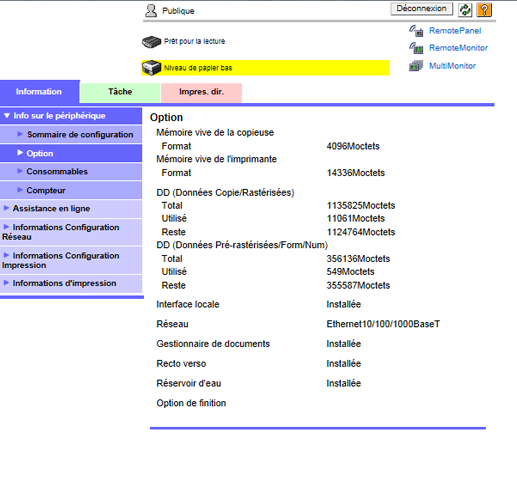Click the Niveau de papier bas warning text

[x=198, y=68]
